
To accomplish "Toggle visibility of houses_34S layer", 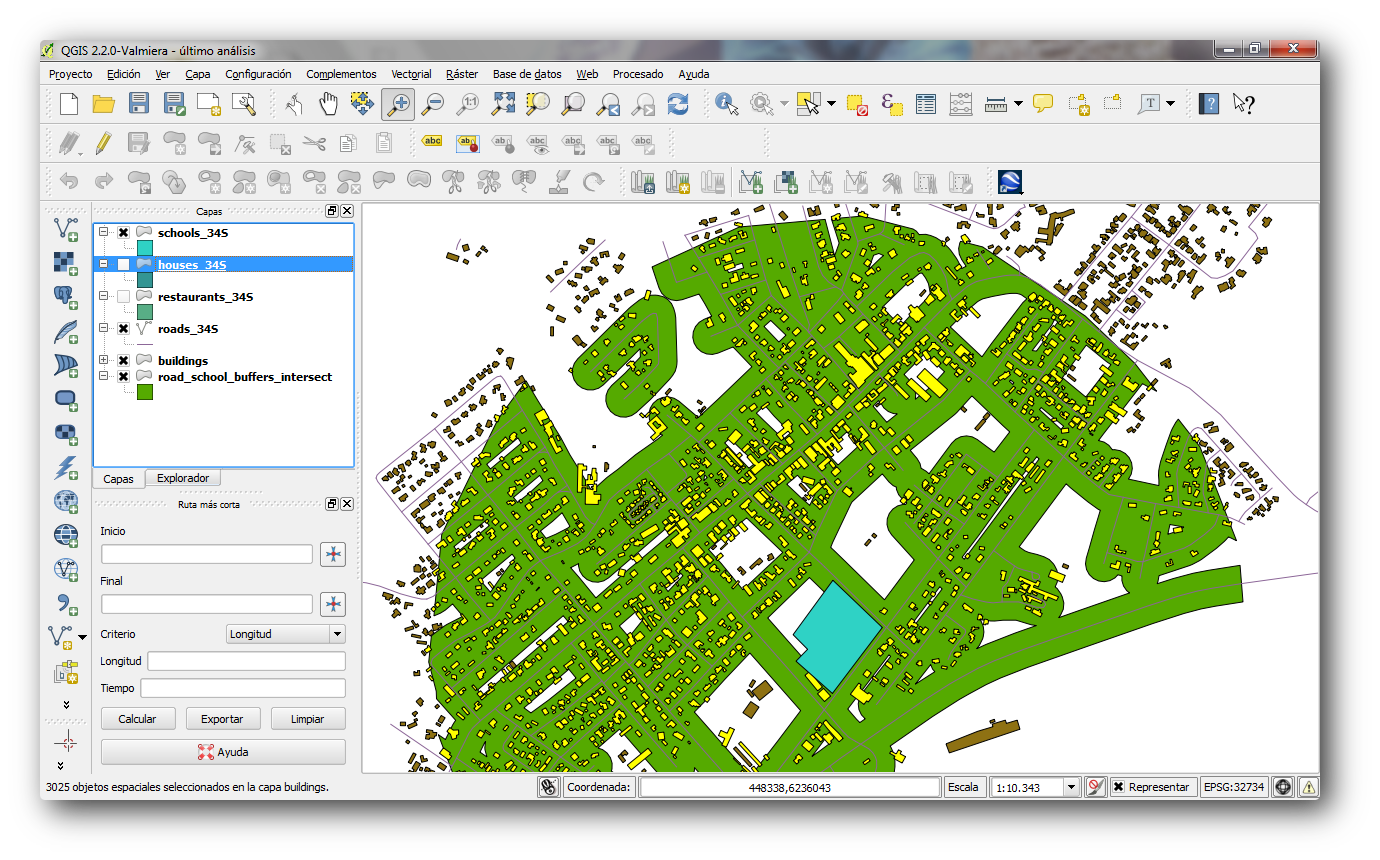I will click(x=123, y=264).
